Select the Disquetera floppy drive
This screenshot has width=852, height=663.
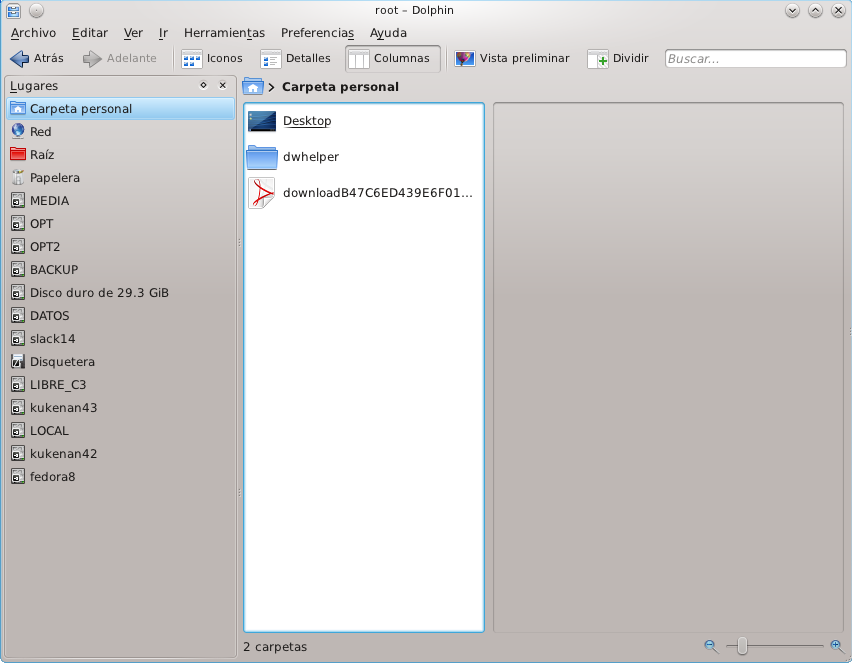pos(18,362)
